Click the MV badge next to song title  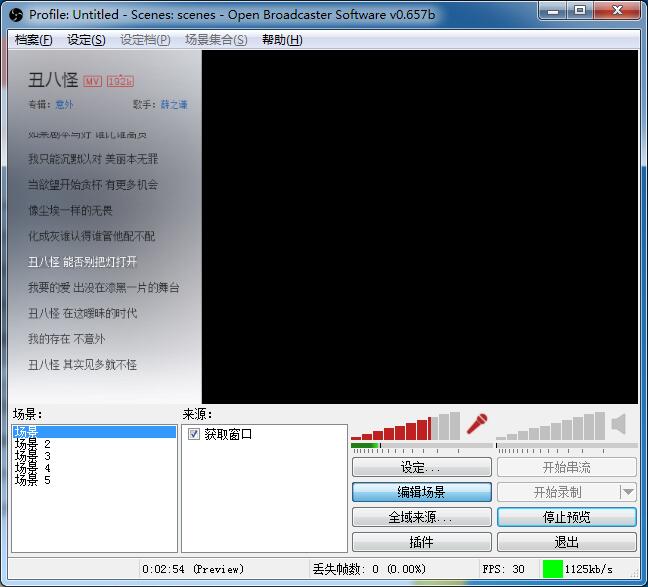click(x=92, y=81)
